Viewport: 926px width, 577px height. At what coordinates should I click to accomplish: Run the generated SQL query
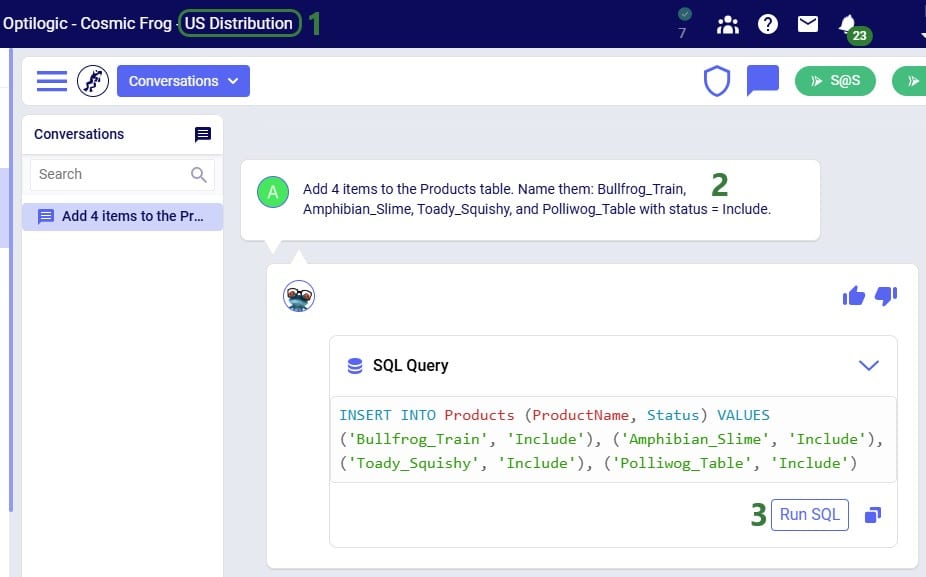[810, 515]
